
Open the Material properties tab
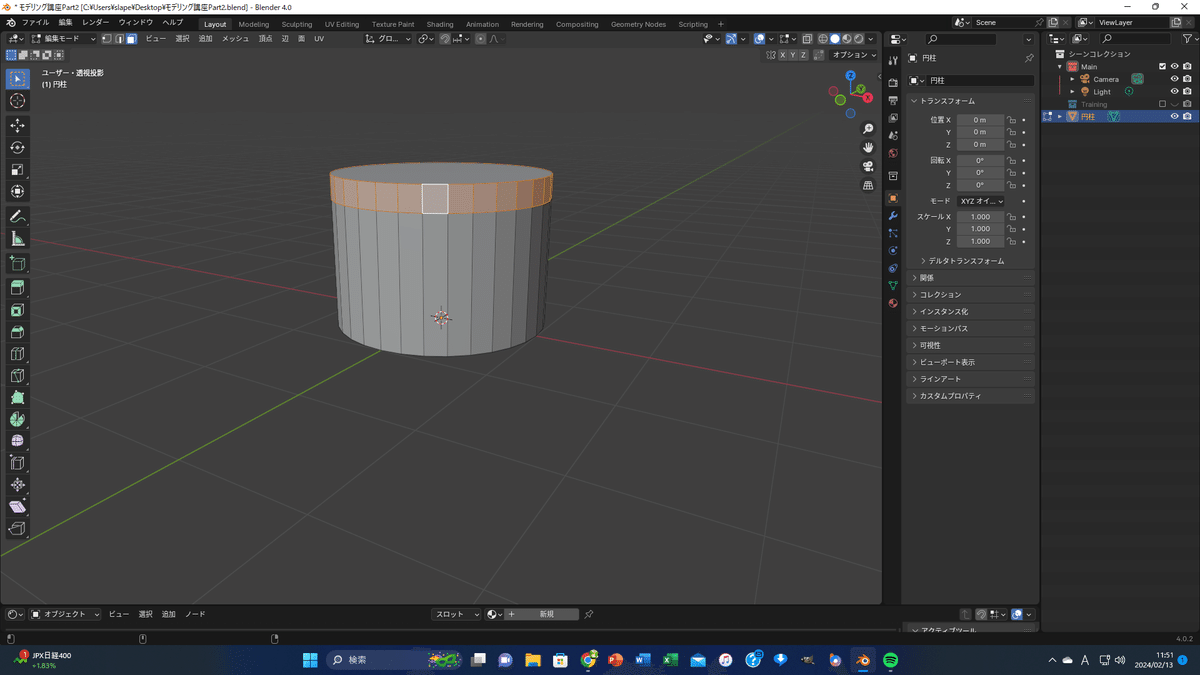893,303
